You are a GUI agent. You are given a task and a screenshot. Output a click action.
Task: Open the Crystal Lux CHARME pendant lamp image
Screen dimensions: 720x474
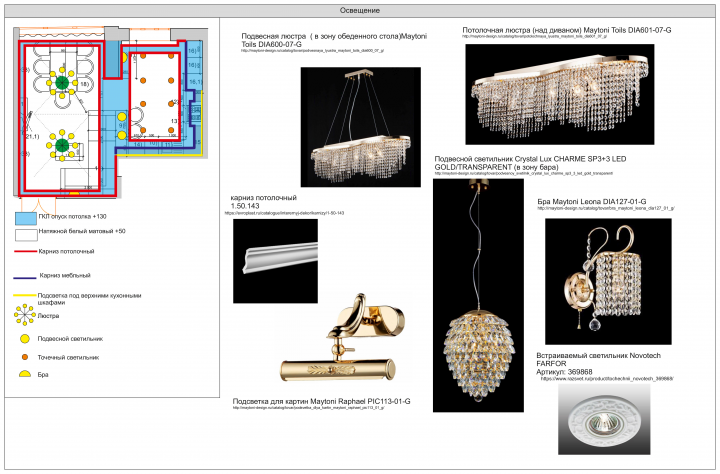coord(478,295)
